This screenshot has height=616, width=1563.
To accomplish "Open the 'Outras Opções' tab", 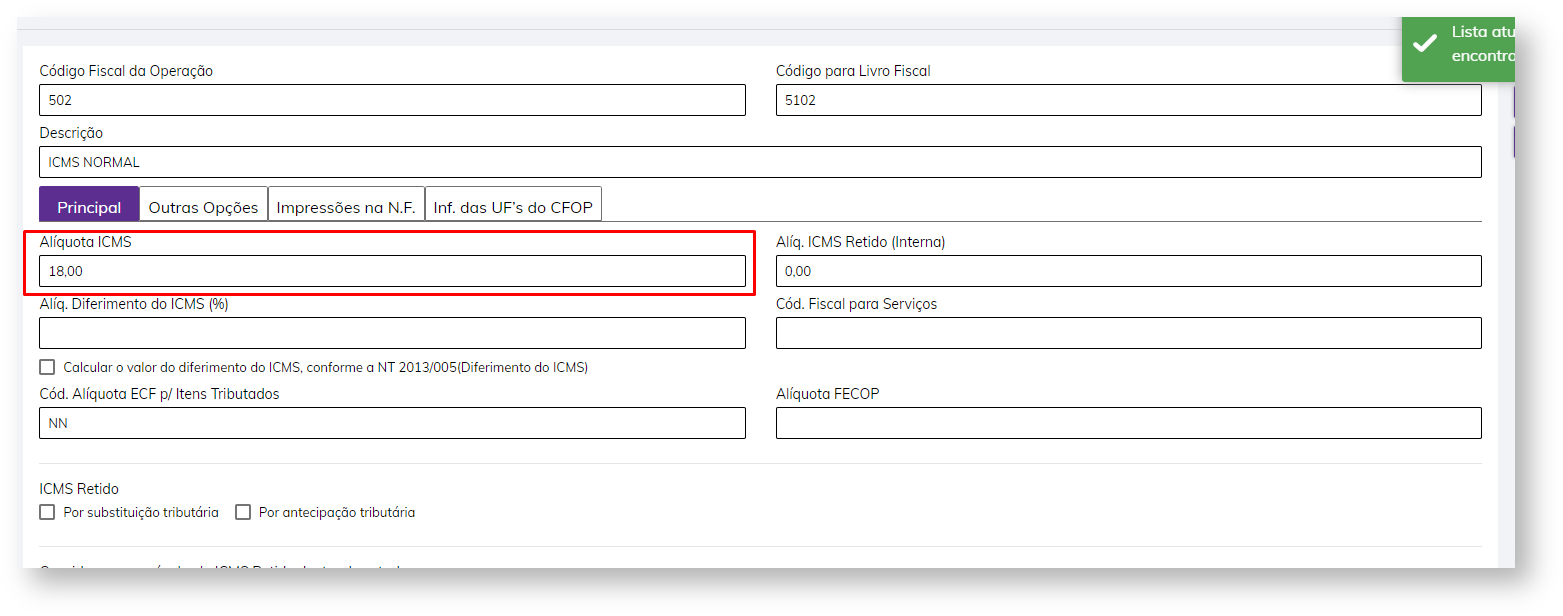I will click(x=203, y=207).
